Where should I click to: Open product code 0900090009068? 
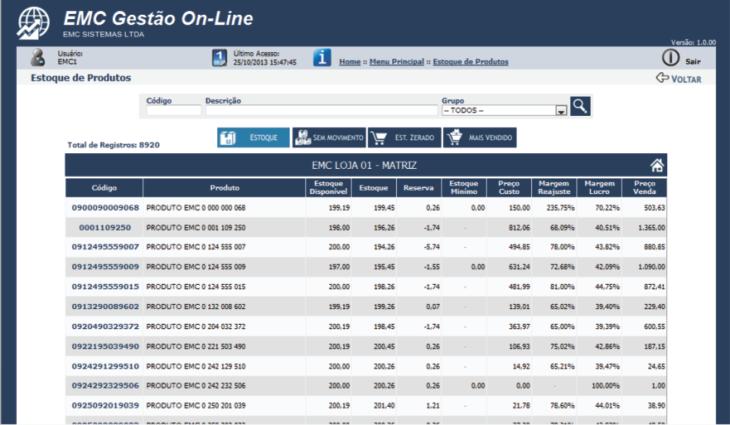pyautogui.click(x=105, y=208)
